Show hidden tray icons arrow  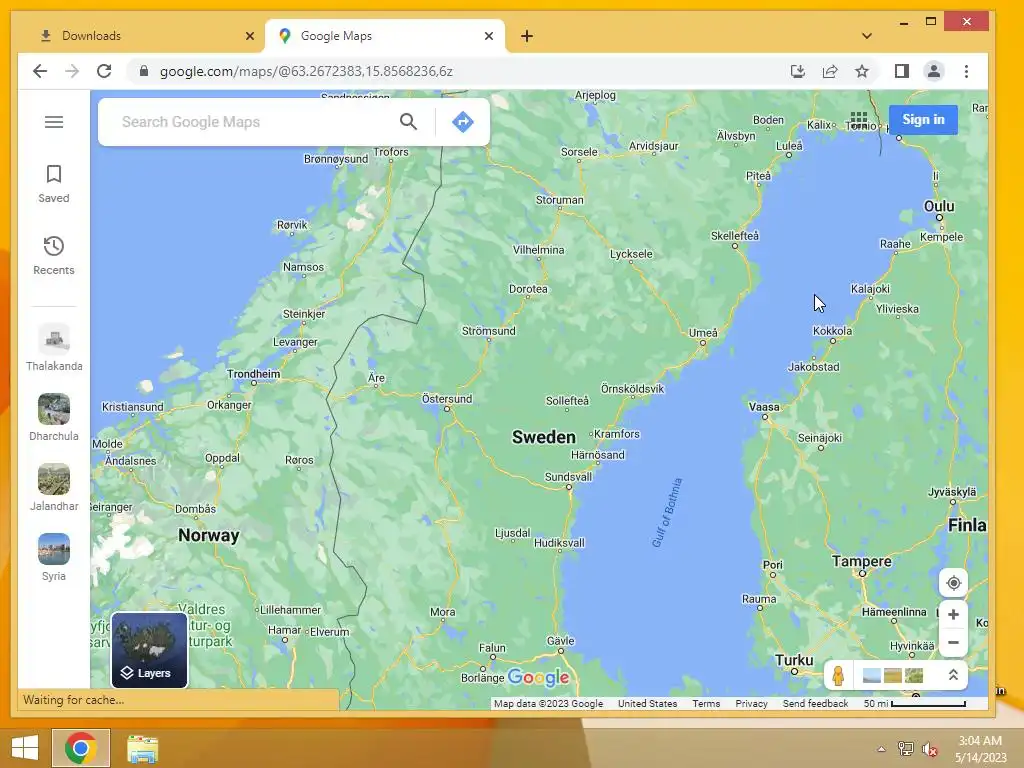pyautogui.click(x=881, y=749)
